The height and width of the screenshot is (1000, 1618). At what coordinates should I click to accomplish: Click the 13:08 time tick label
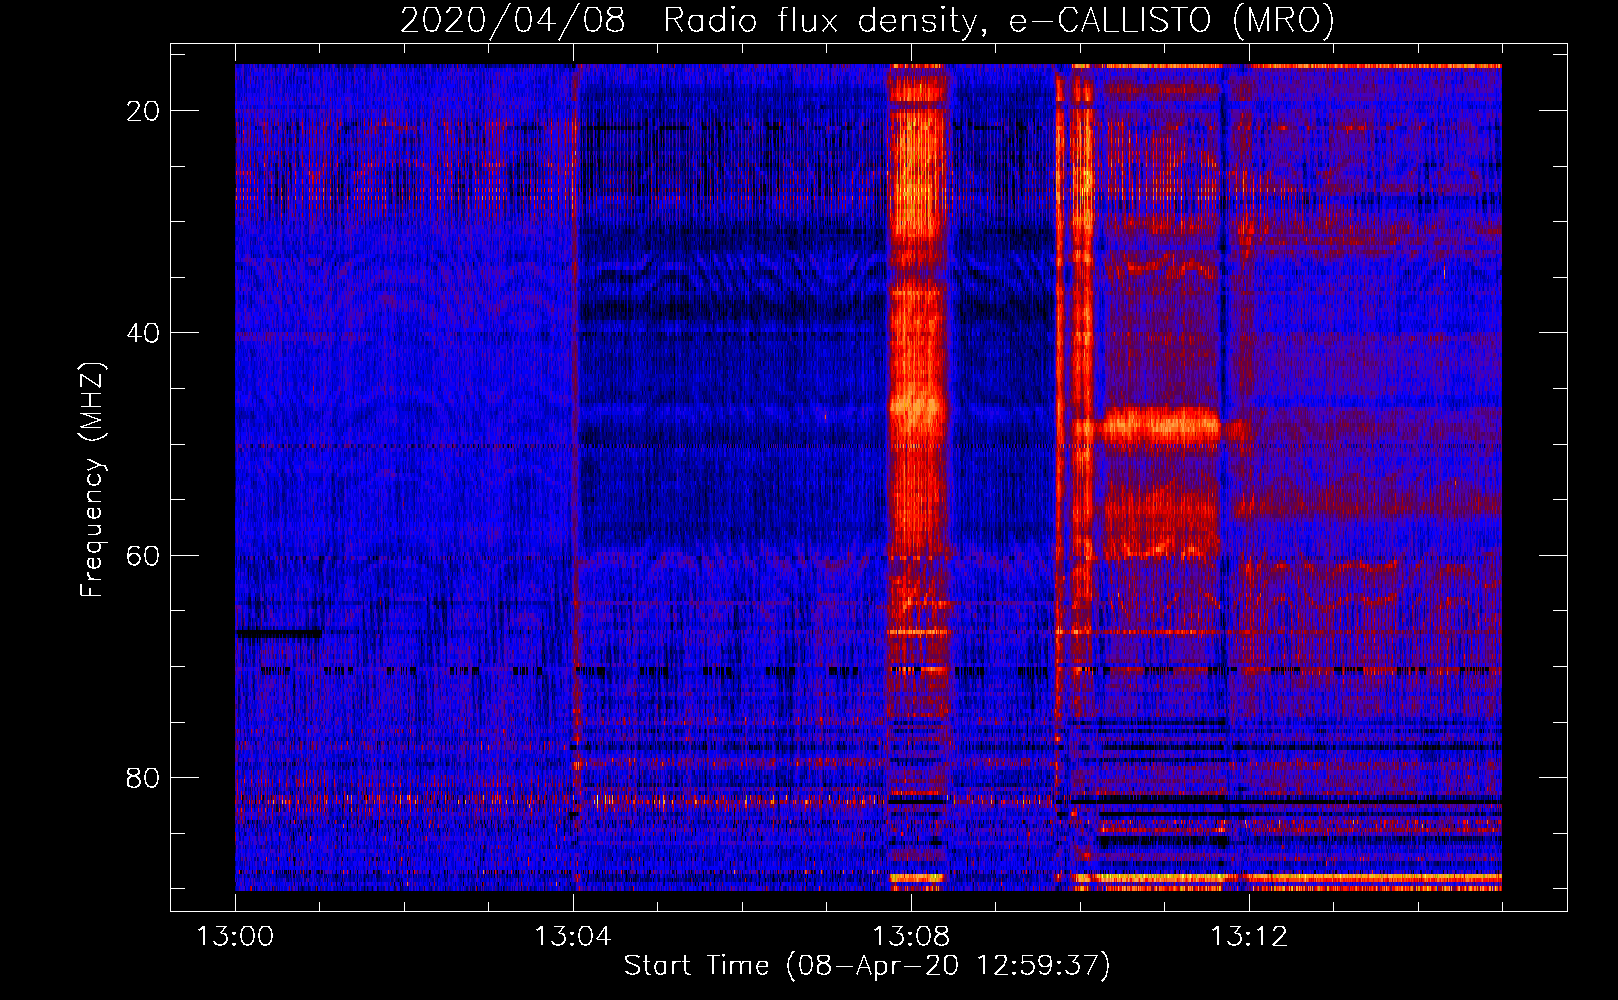click(910, 937)
